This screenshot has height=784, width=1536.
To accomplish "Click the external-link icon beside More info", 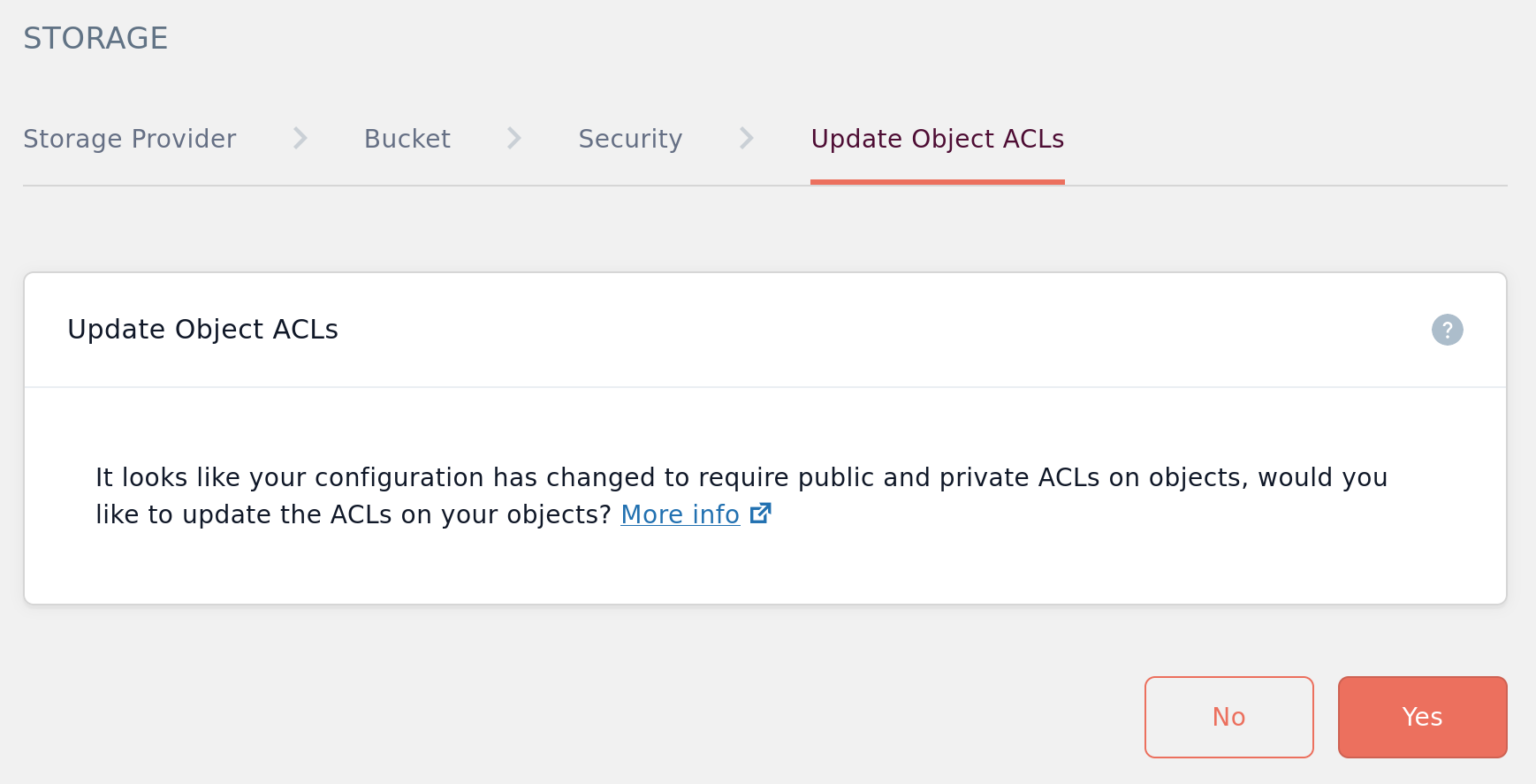I will point(760,513).
